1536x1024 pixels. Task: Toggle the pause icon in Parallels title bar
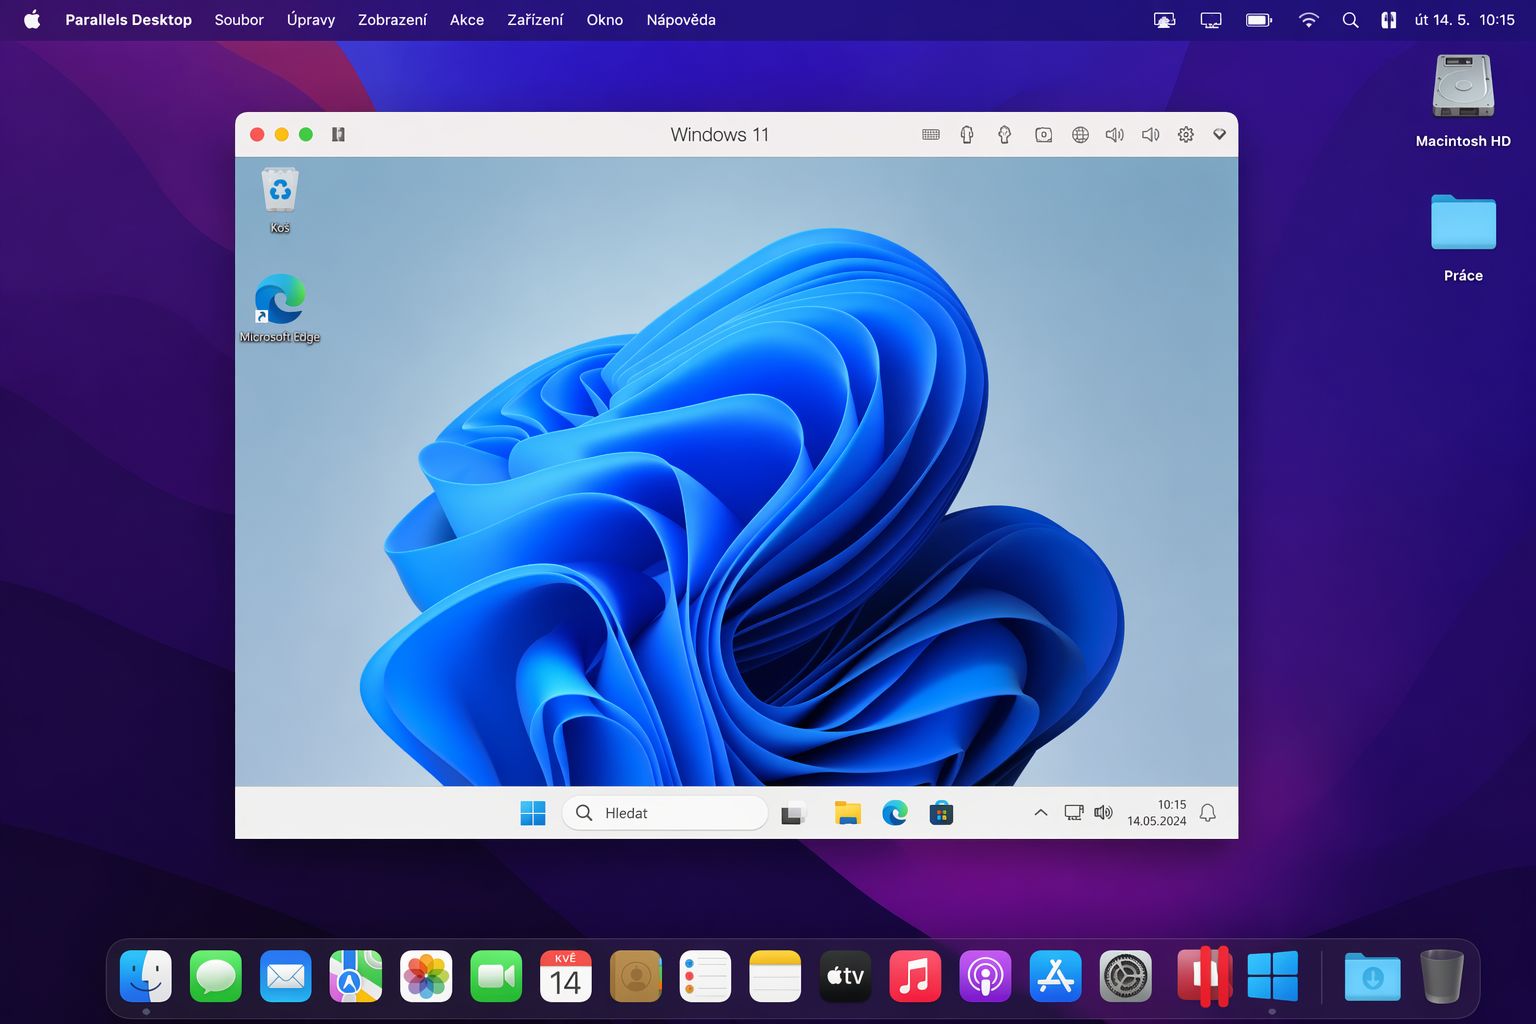[x=338, y=135]
